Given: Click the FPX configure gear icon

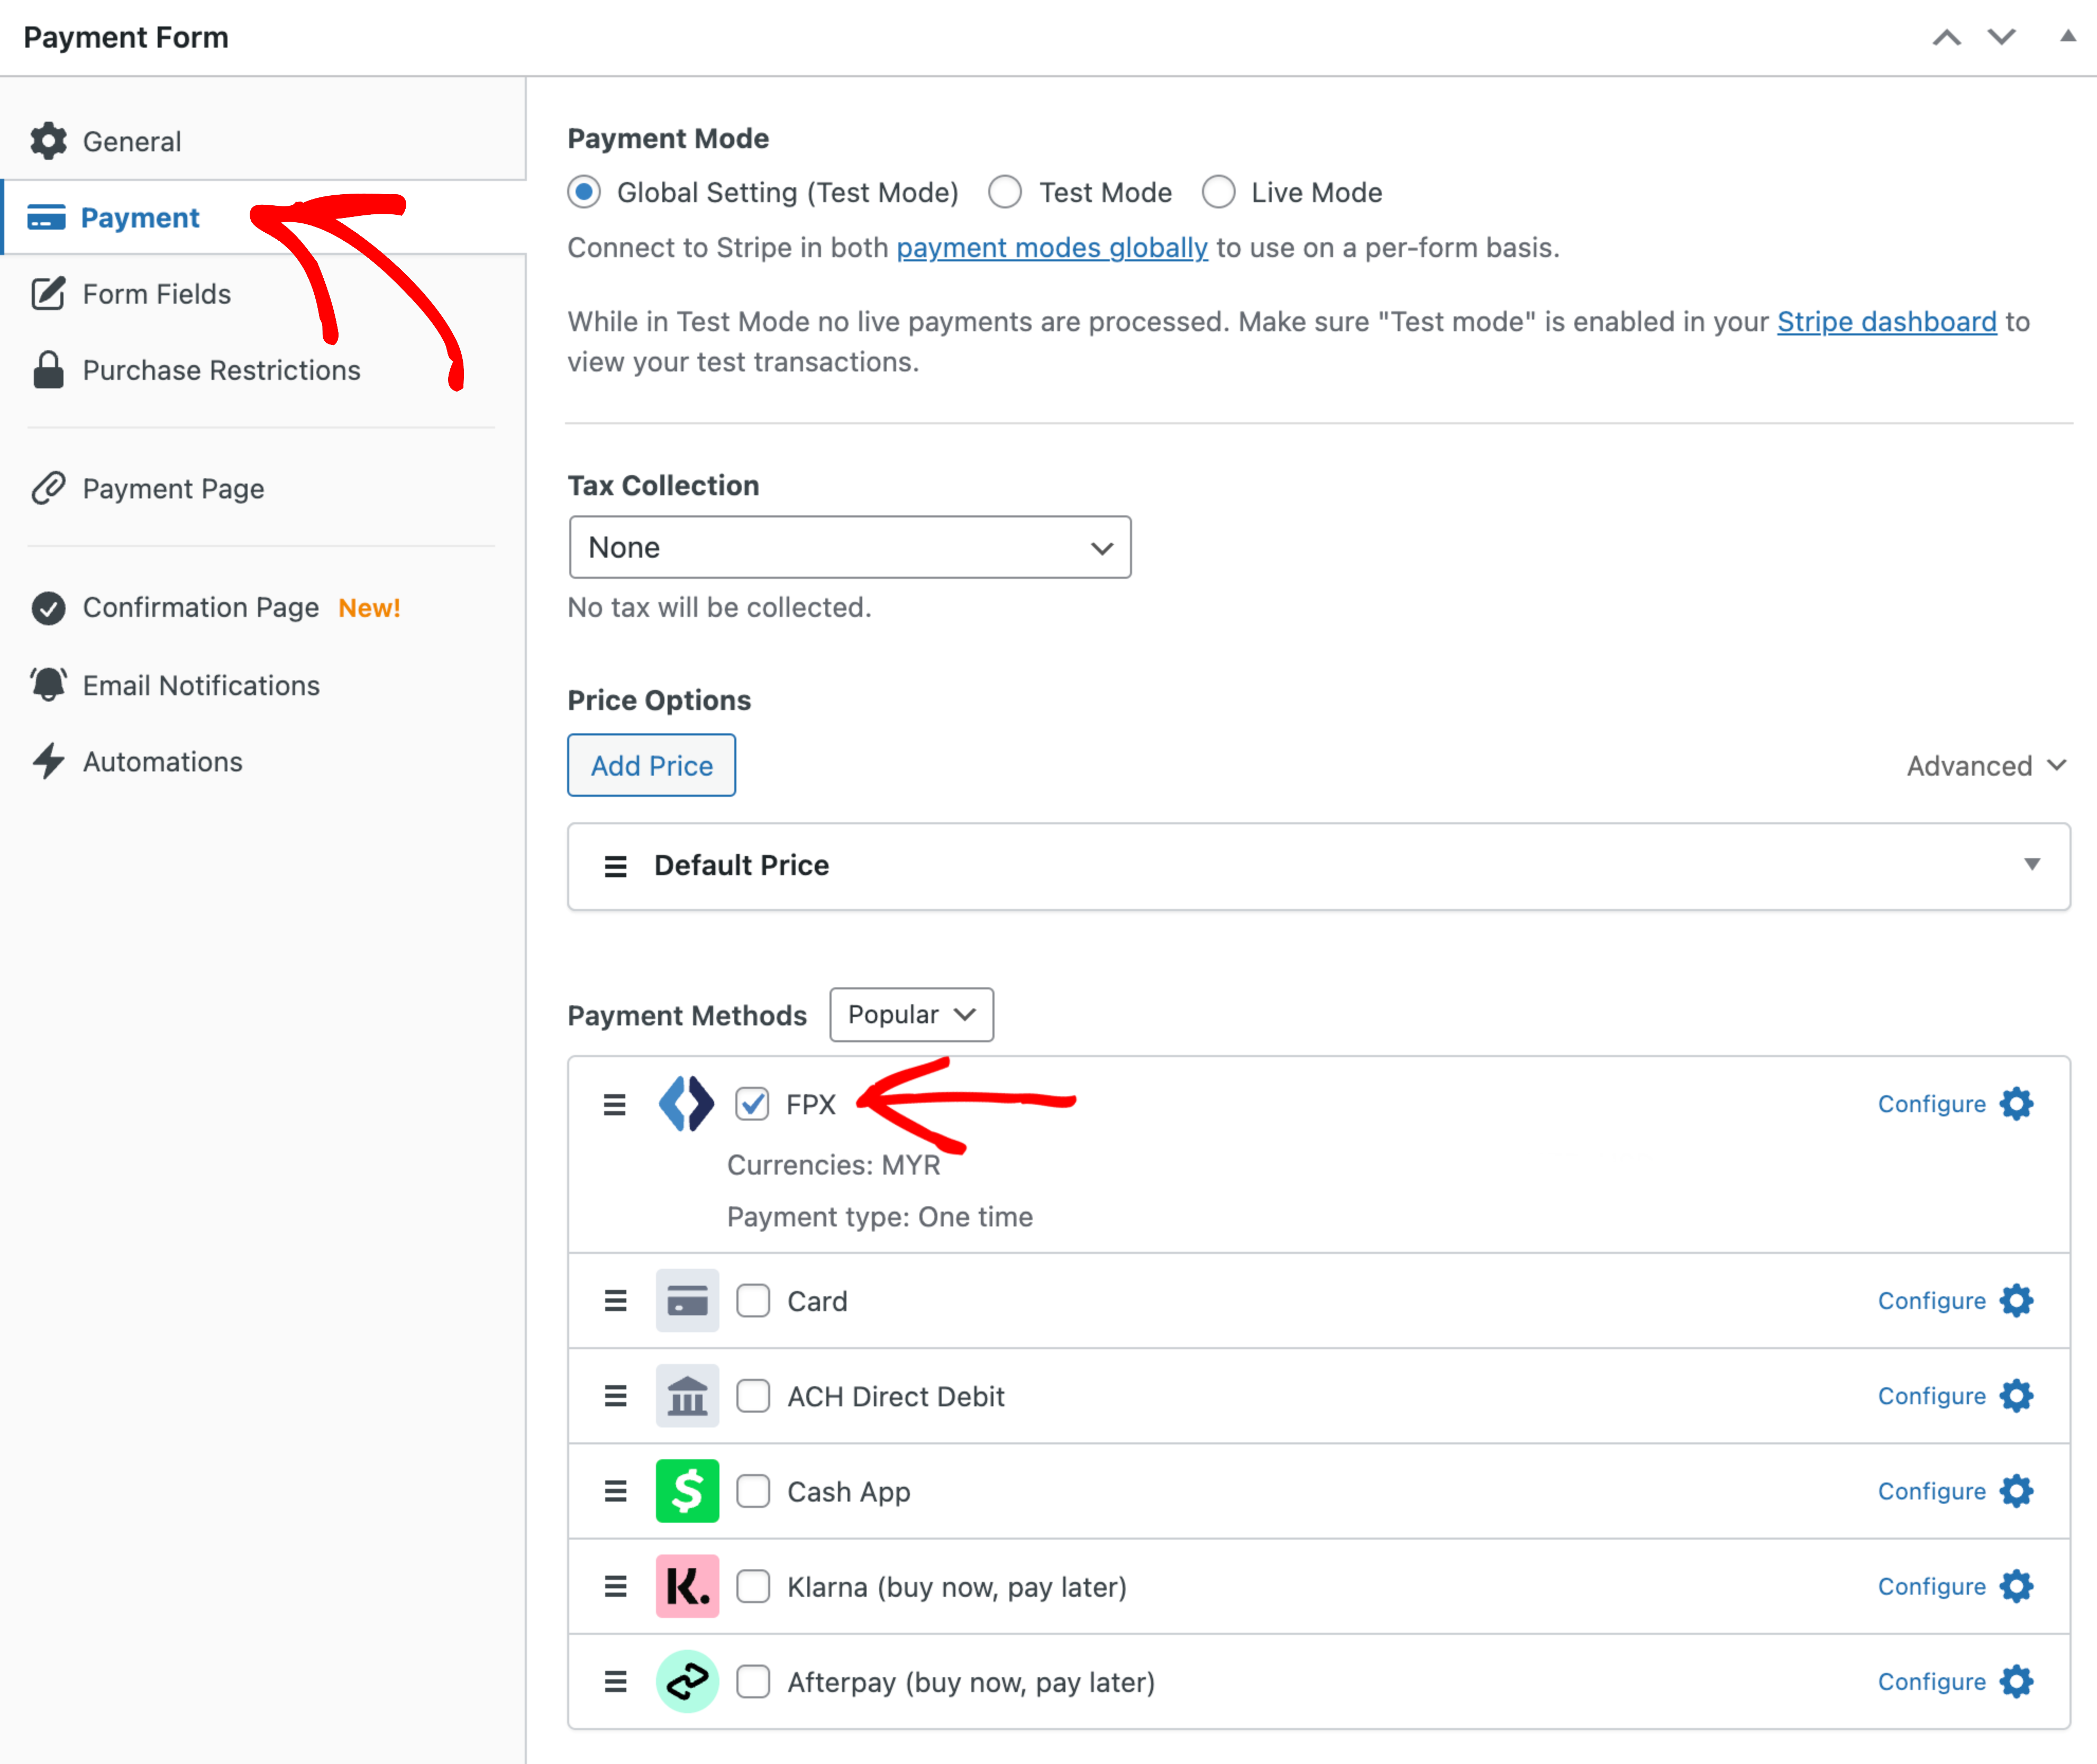Looking at the screenshot, I should pyautogui.click(x=2016, y=1104).
